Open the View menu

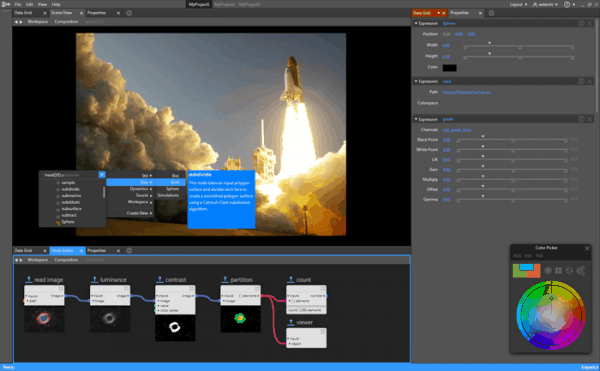42,4
